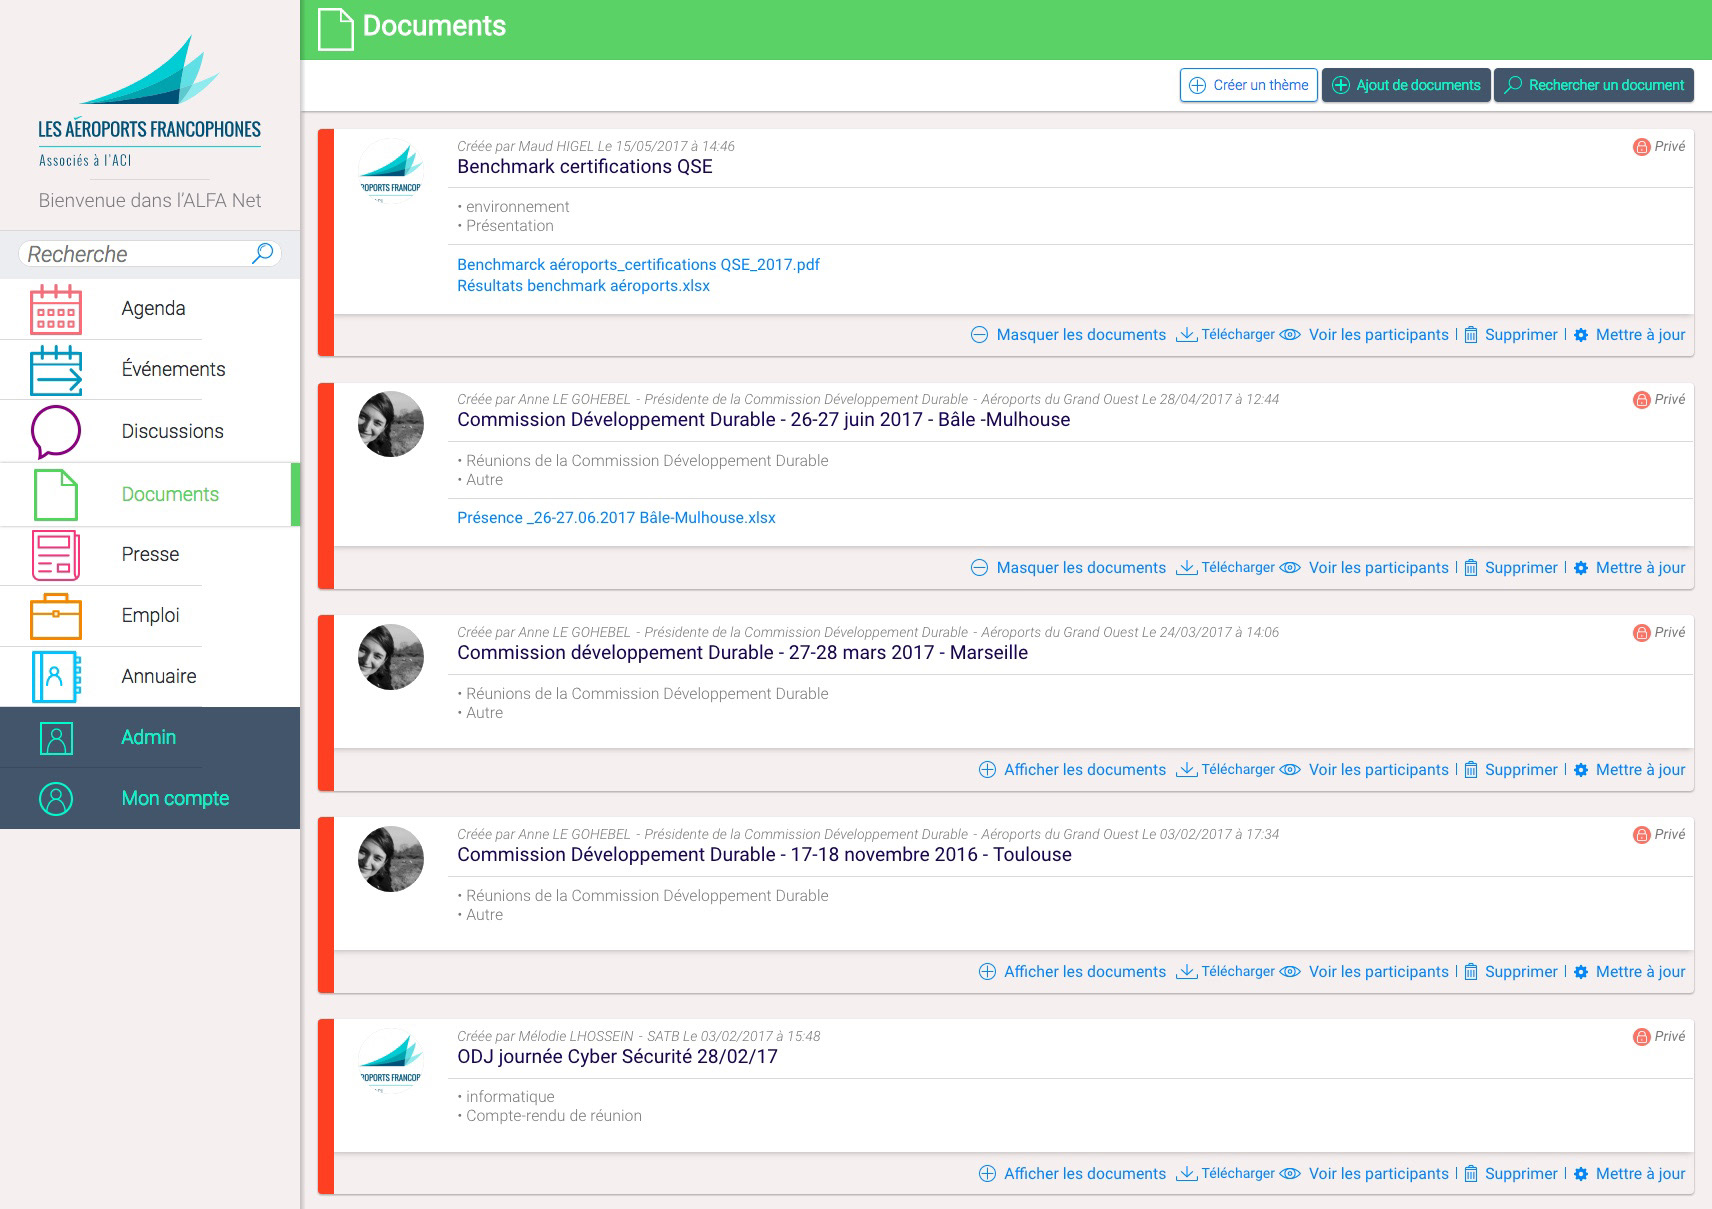
Task: Collapse documents of Benchmark certifications QSE
Action: (1068, 335)
